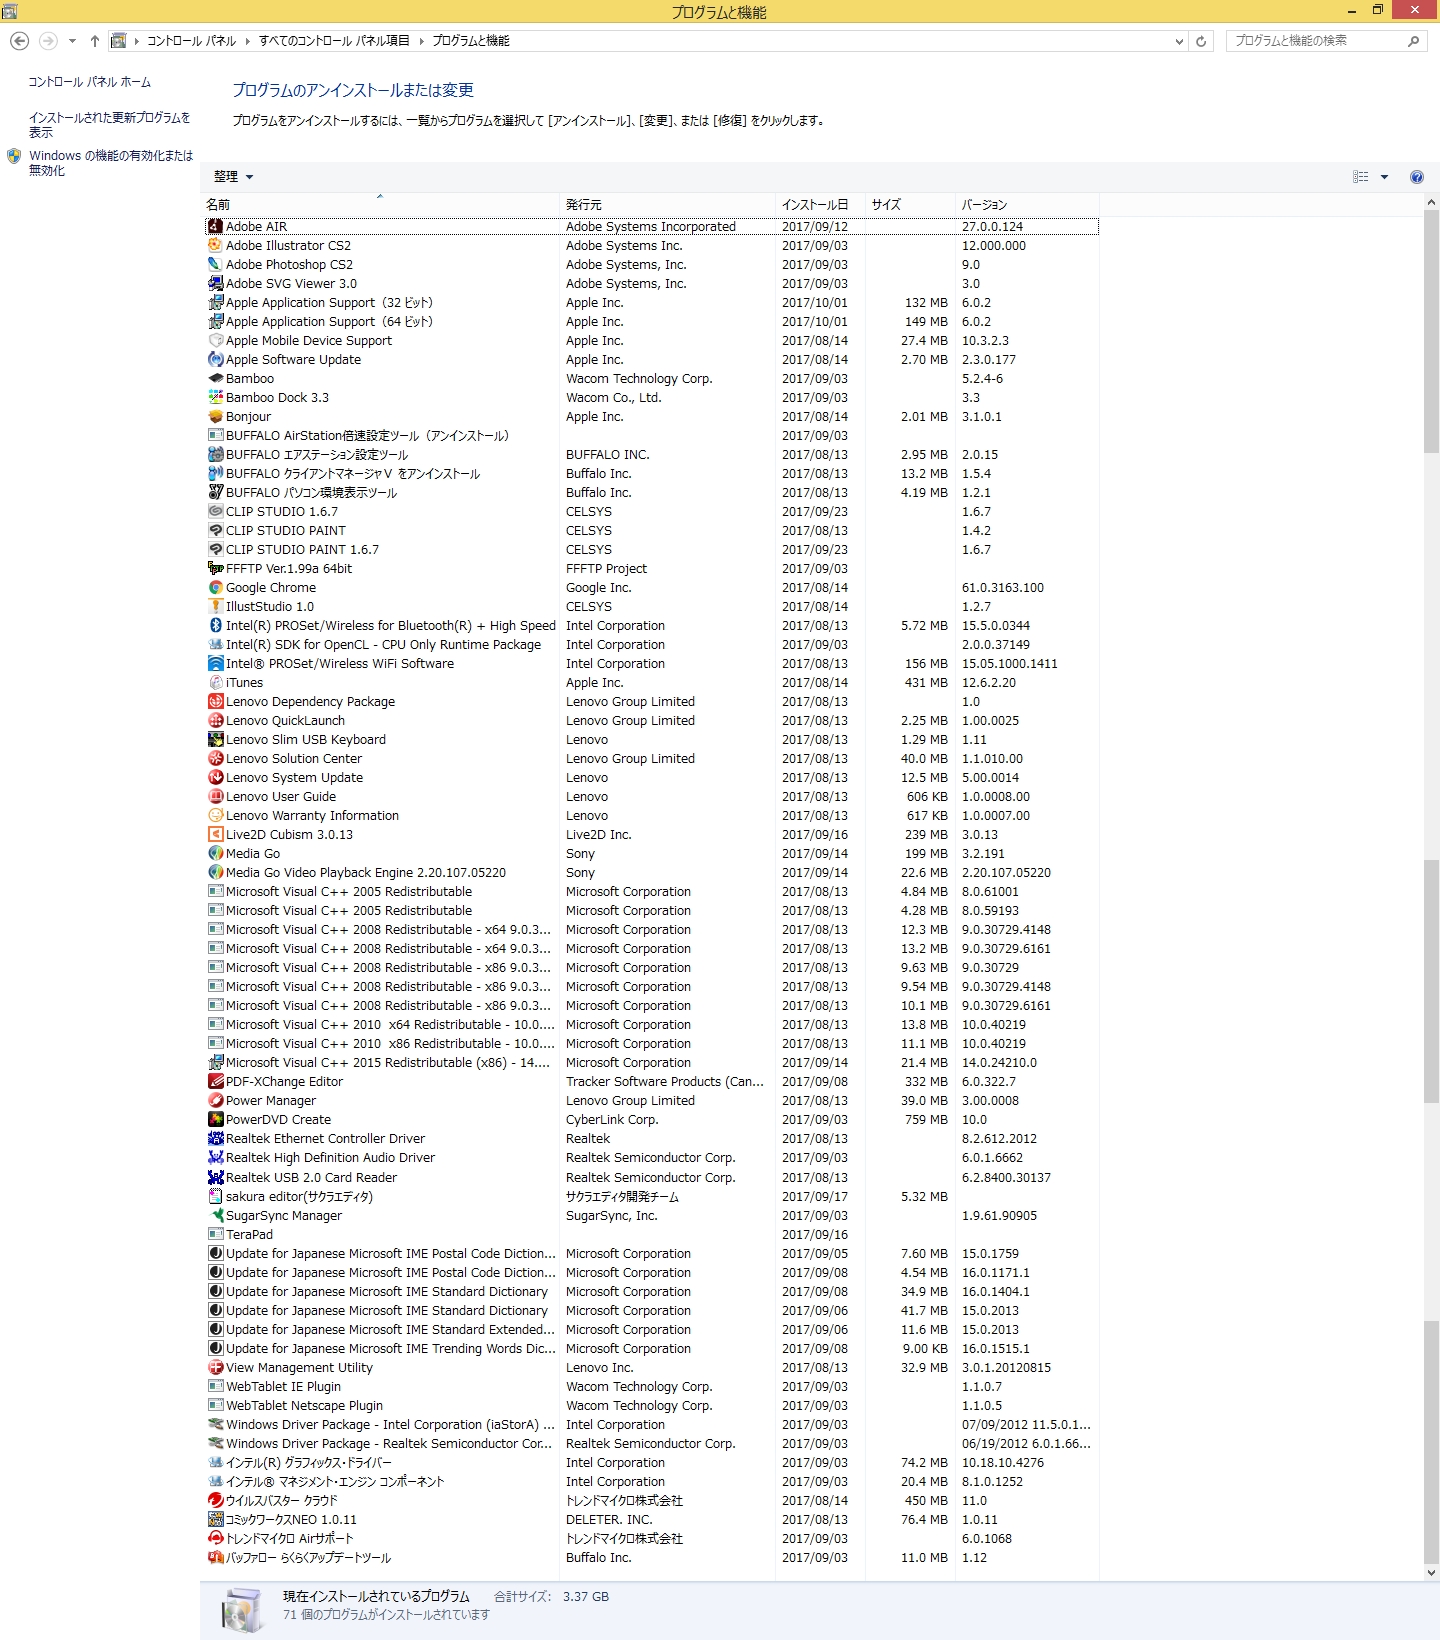
Task: Change the list view layout button
Action: (x=1361, y=177)
